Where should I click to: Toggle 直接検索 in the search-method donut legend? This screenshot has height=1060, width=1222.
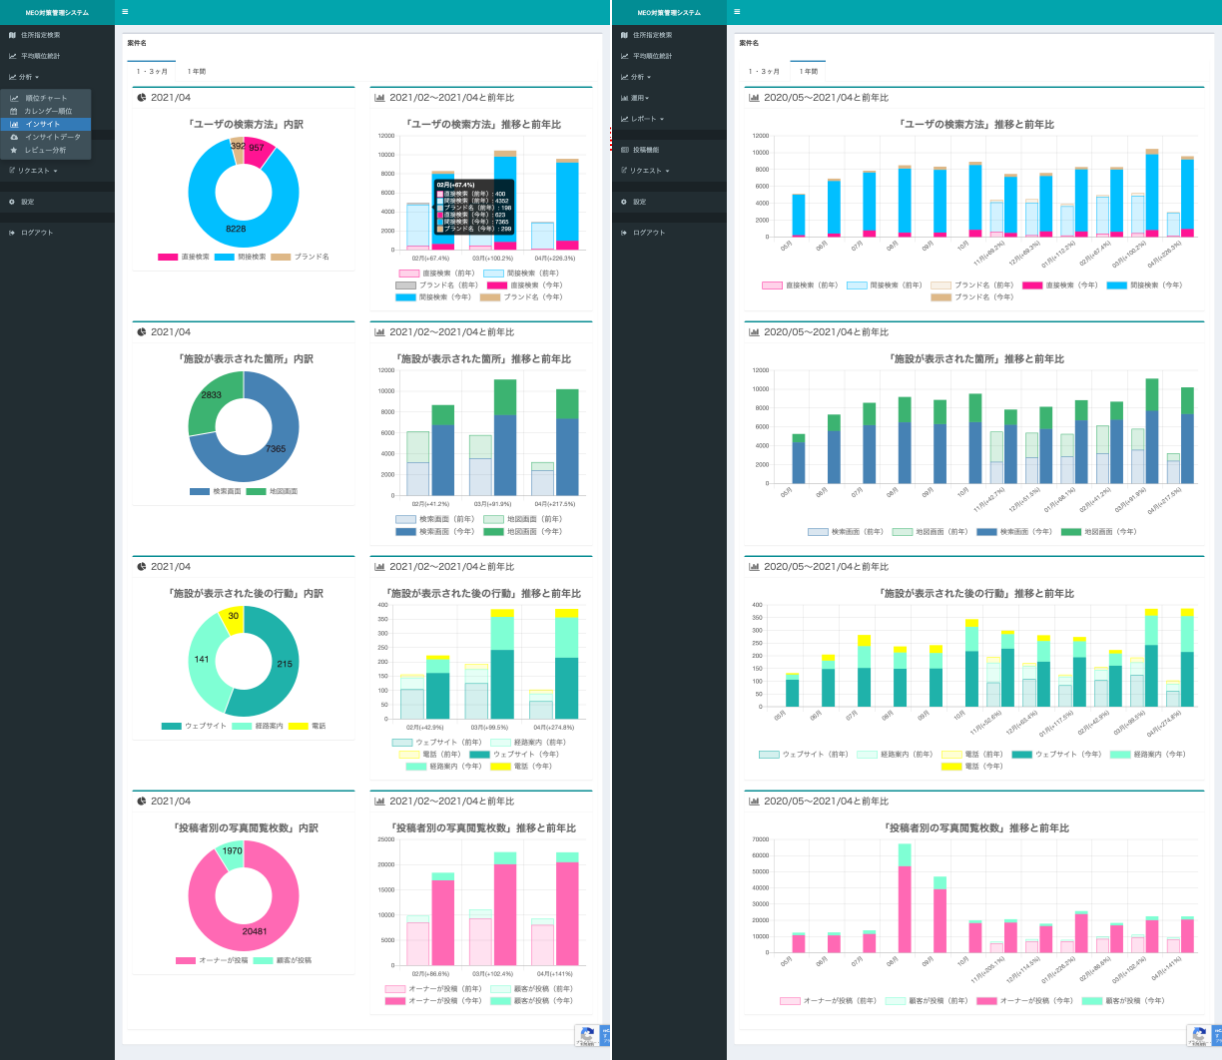point(184,257)
